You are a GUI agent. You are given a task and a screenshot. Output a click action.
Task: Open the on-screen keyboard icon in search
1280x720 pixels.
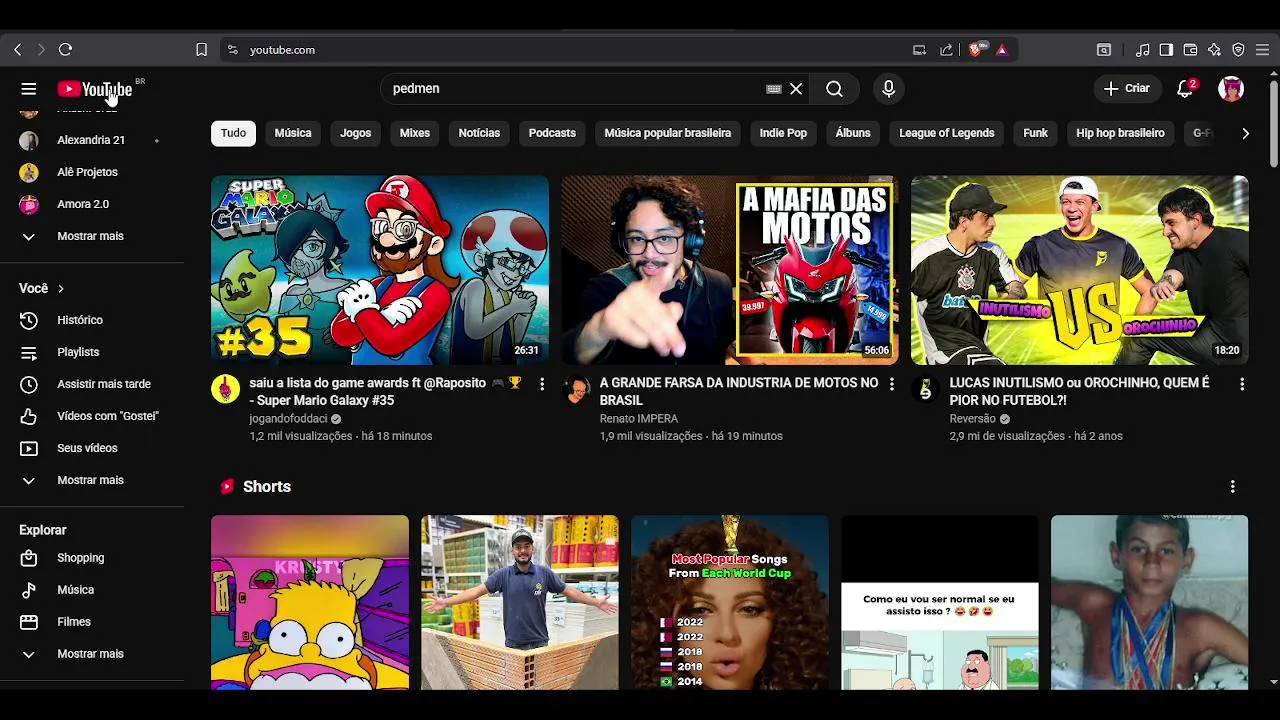(773, 89)
